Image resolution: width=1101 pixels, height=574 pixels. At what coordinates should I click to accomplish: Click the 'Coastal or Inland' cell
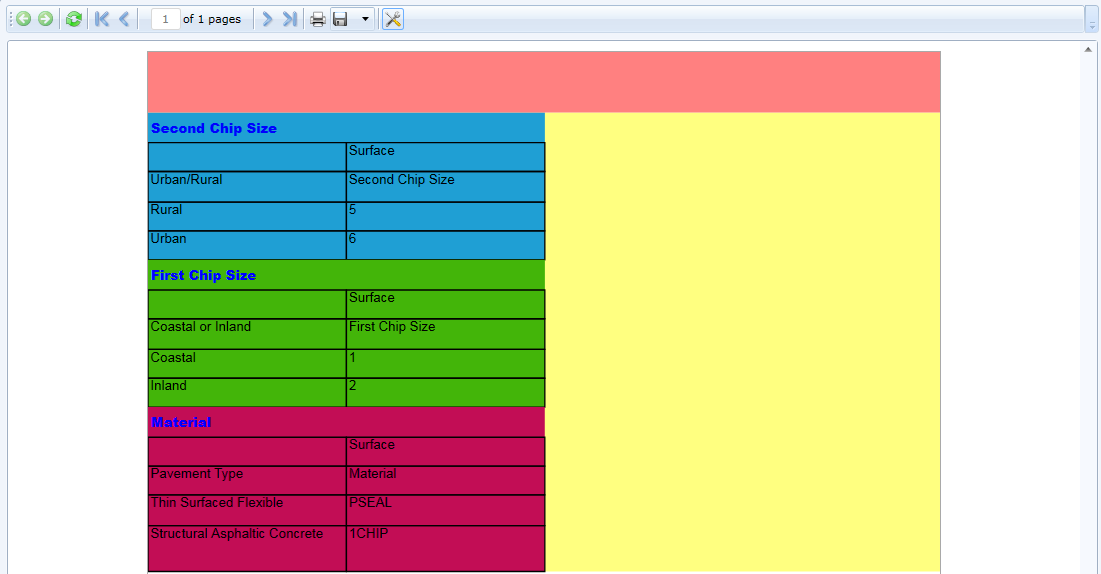[247, 334]
